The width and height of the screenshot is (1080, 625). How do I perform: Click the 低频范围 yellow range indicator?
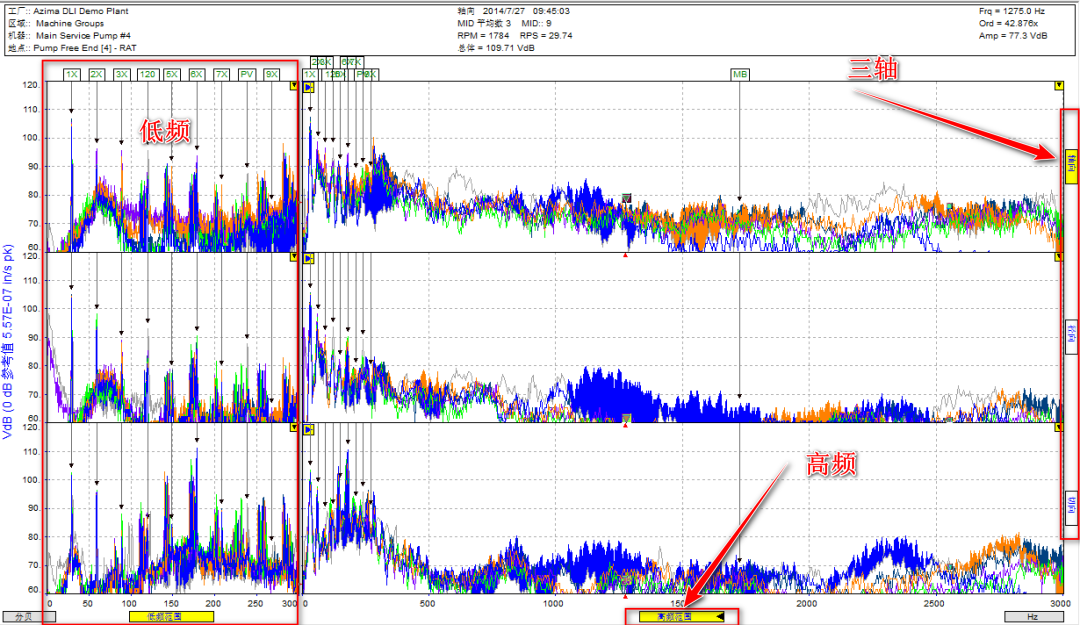(x=170, y=618)
